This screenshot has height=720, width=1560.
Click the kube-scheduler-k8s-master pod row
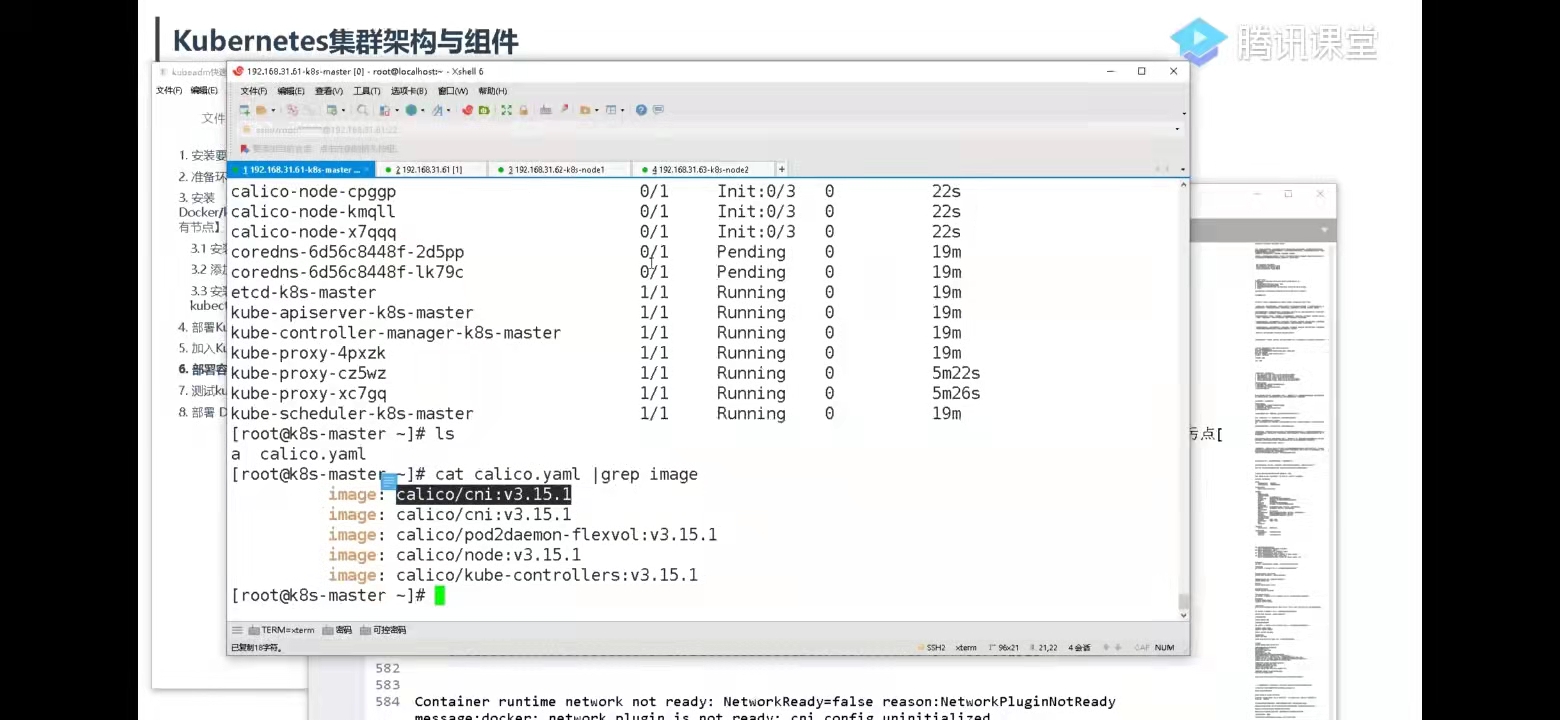click(596, 413)
